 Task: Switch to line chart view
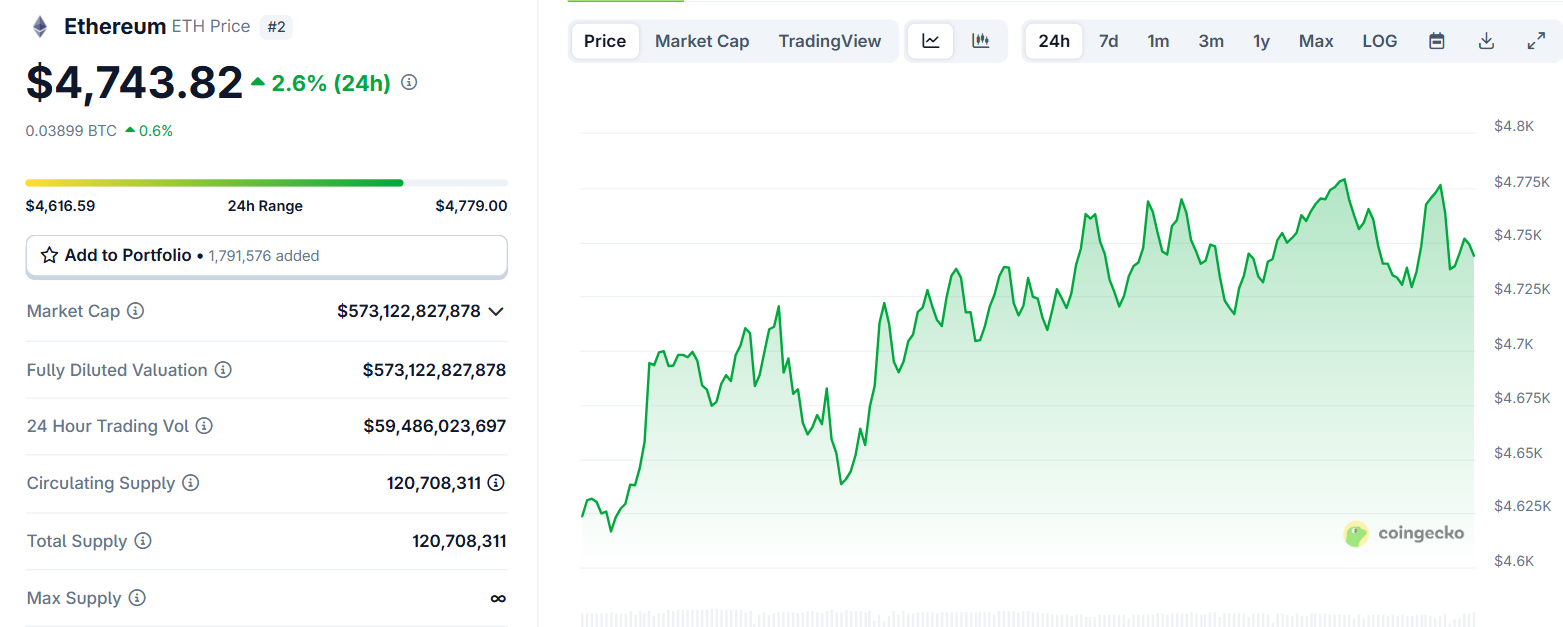coord(931,41)
